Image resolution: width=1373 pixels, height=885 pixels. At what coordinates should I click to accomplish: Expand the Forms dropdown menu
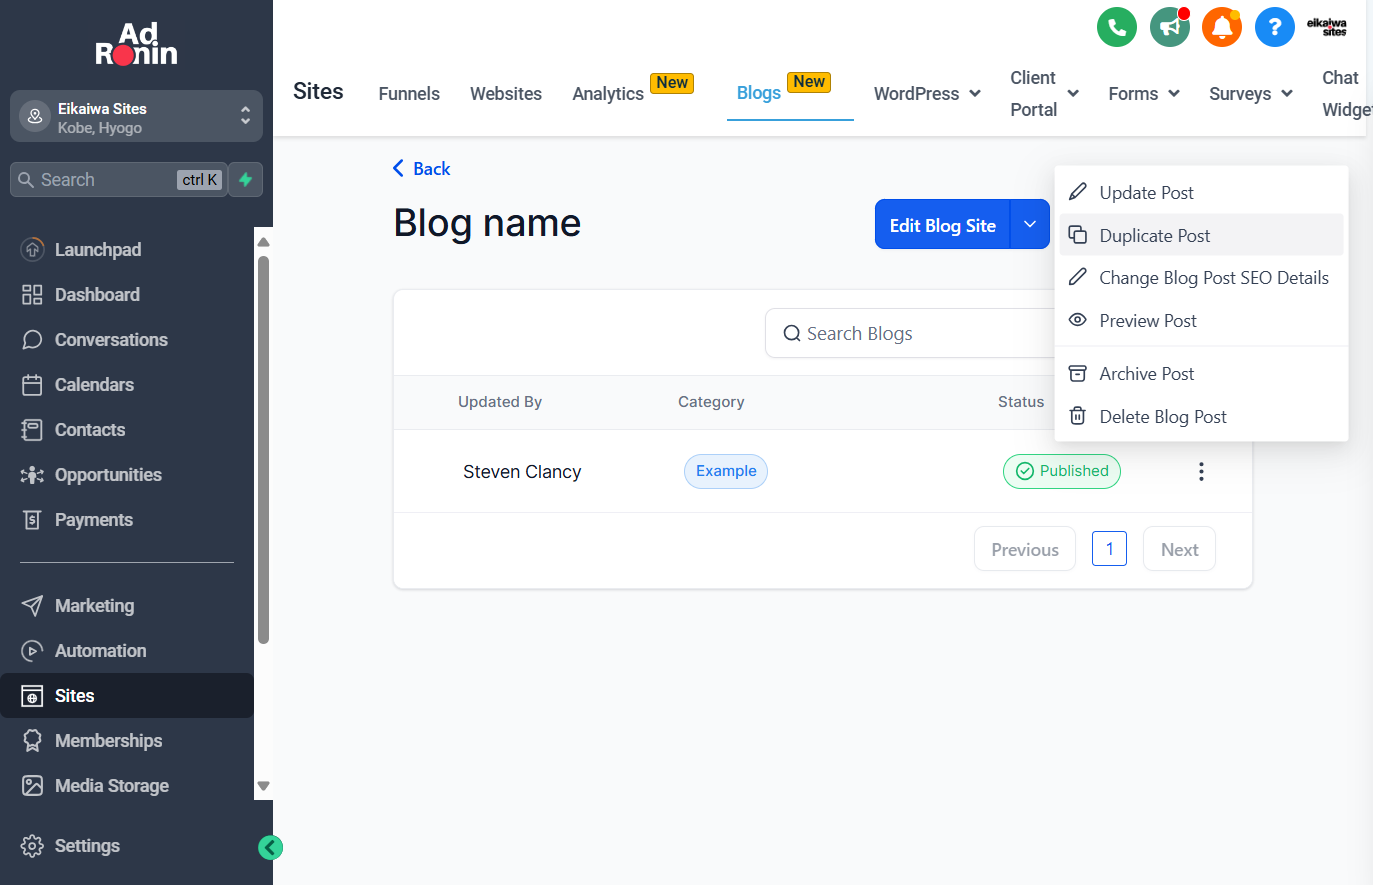(1144, 94)
